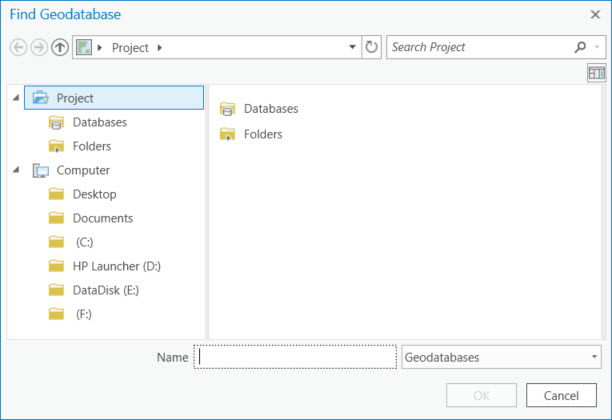612x420 pixels.
Task: Open the search options dropdown arrow
Action: point(597,47)
